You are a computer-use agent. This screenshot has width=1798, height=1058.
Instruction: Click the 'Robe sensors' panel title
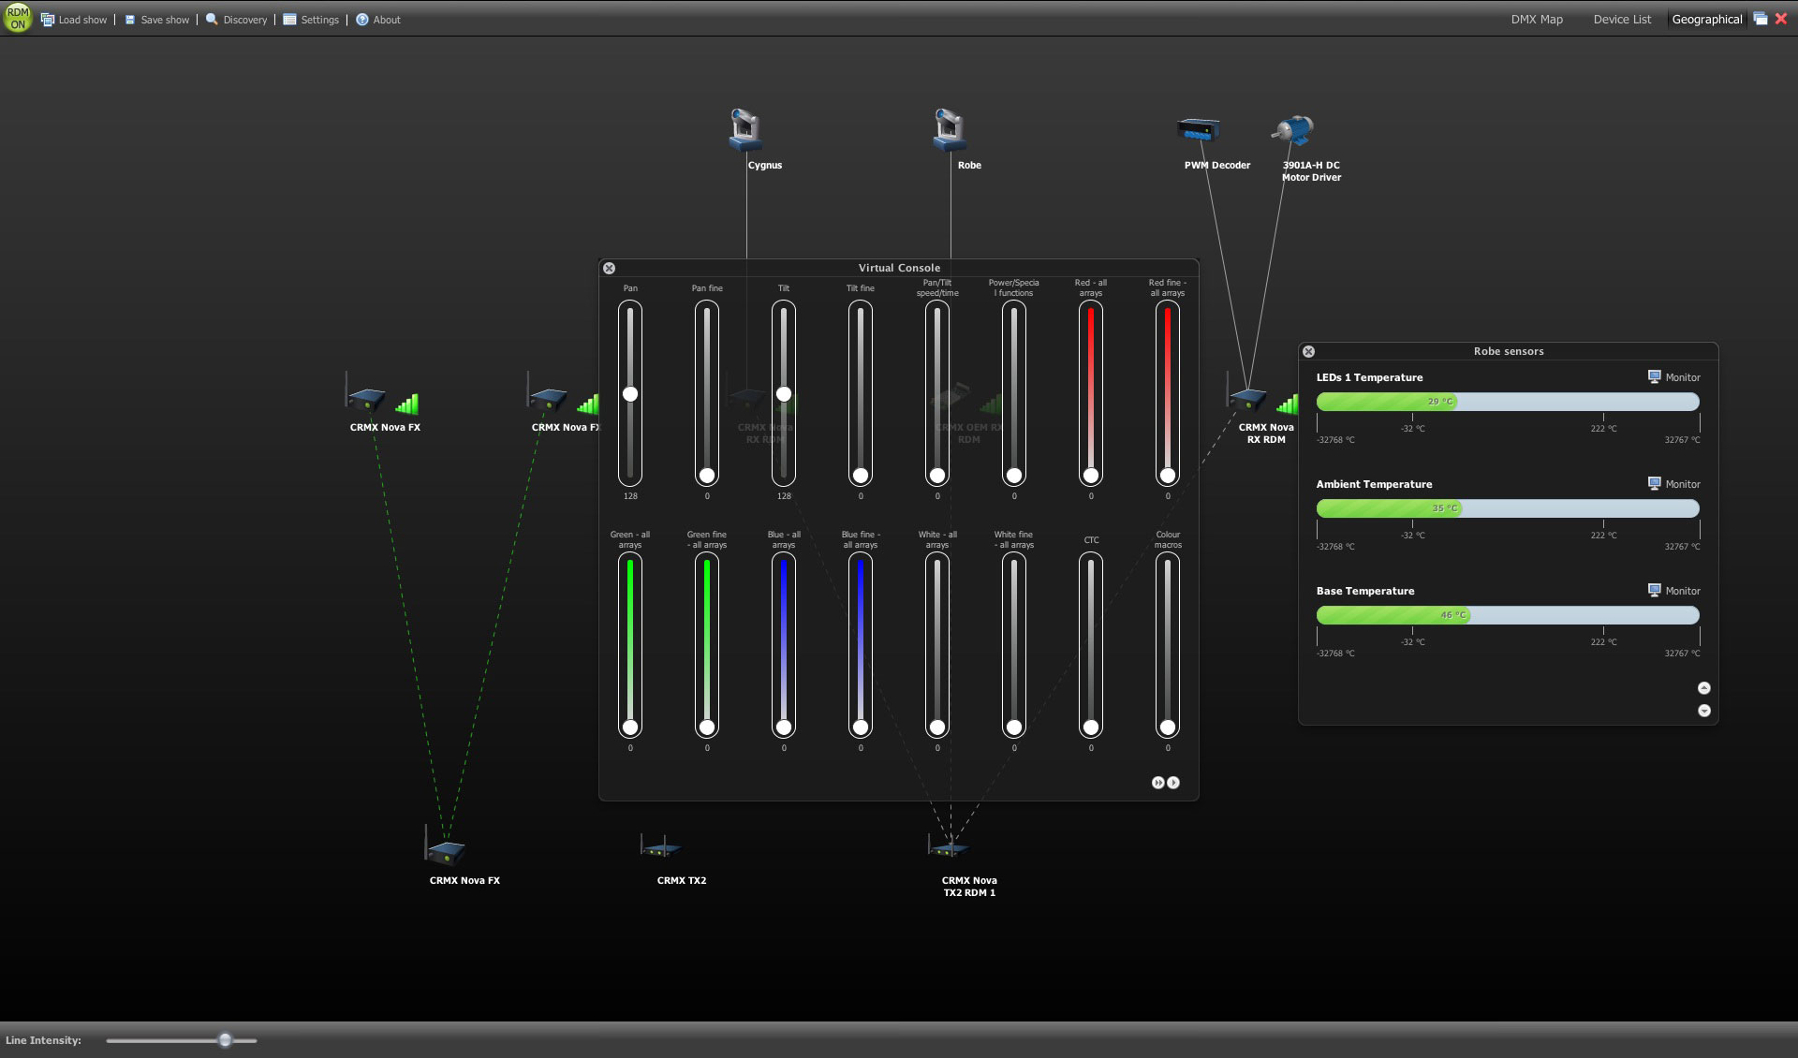tap(1508, 351)
